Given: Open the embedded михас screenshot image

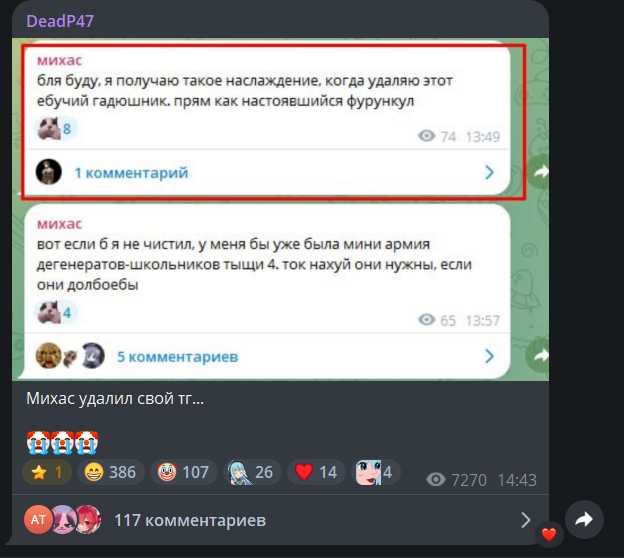Looking at the screenshot, I should [x=280, y=209].
